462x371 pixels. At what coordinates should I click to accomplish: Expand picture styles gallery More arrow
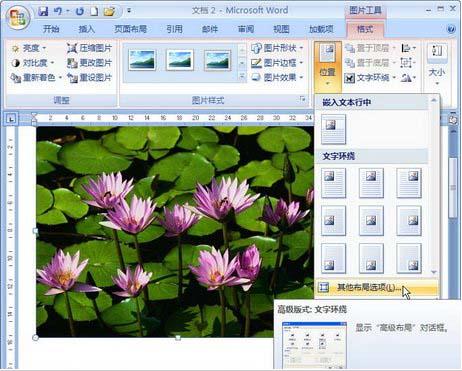click(242, 77)
